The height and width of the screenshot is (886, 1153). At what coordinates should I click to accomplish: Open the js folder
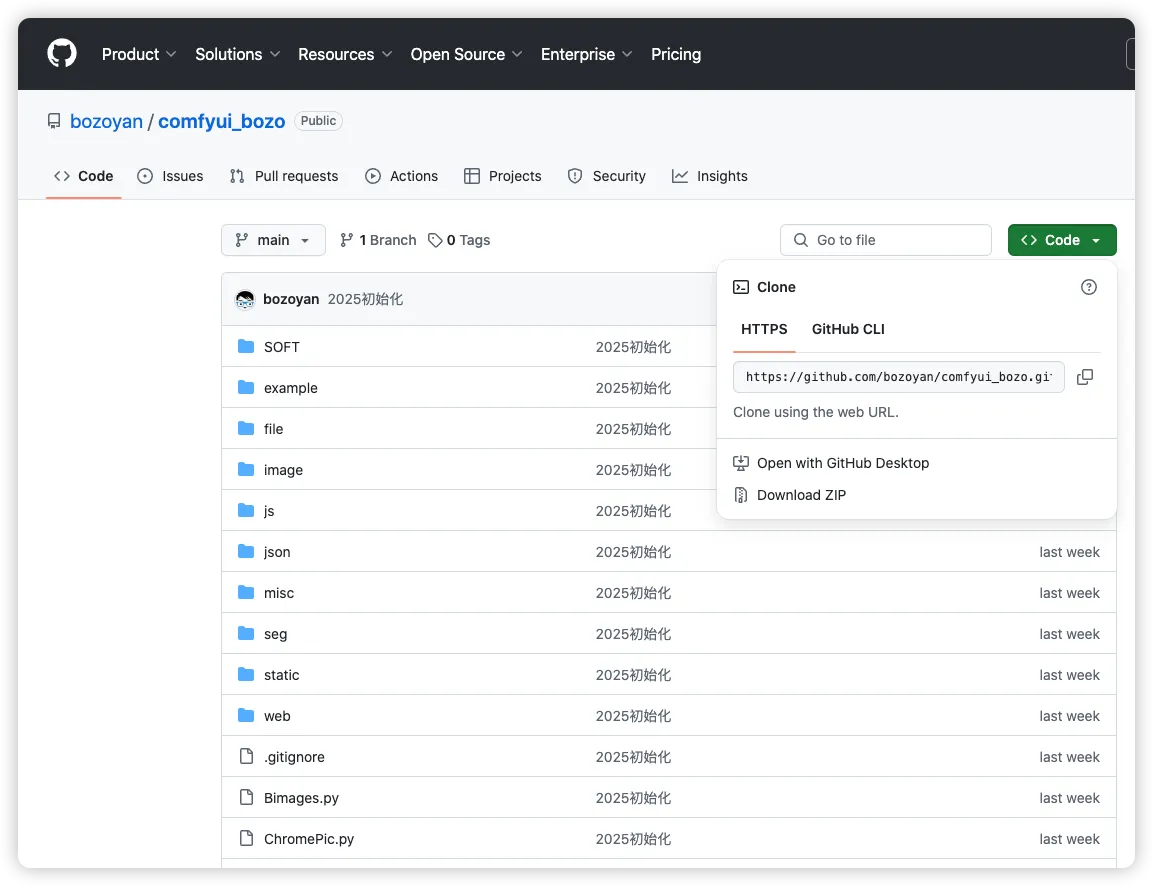point(269,511)
